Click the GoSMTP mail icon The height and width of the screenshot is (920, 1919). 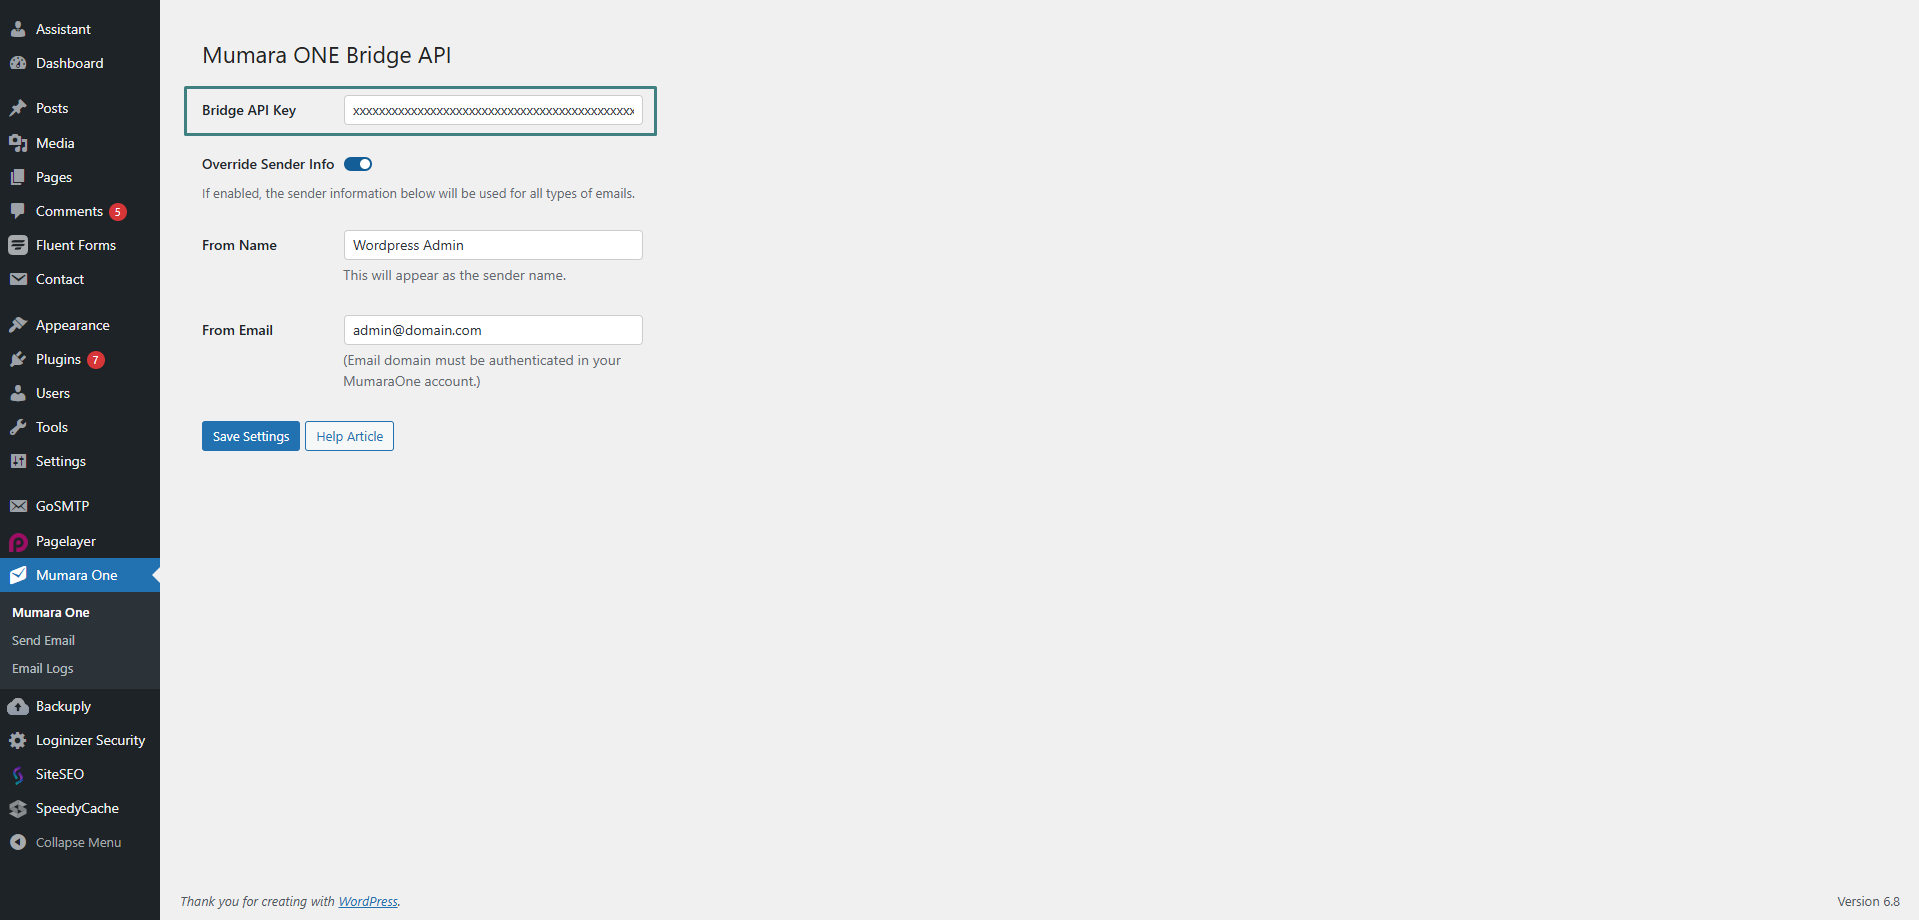pyautogui.click(x=18, y=506)
